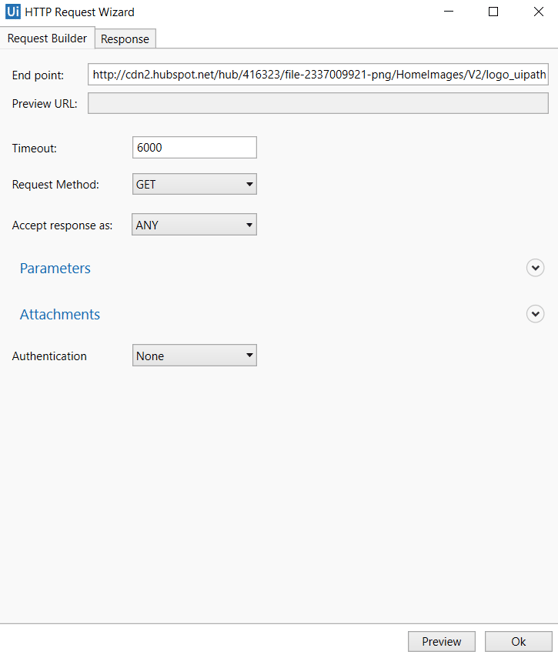Image resolution: width=558 pixels, height=658 pixels.
Task: Minimize the HTTP Request Wizard window
Action: (449, 12)
